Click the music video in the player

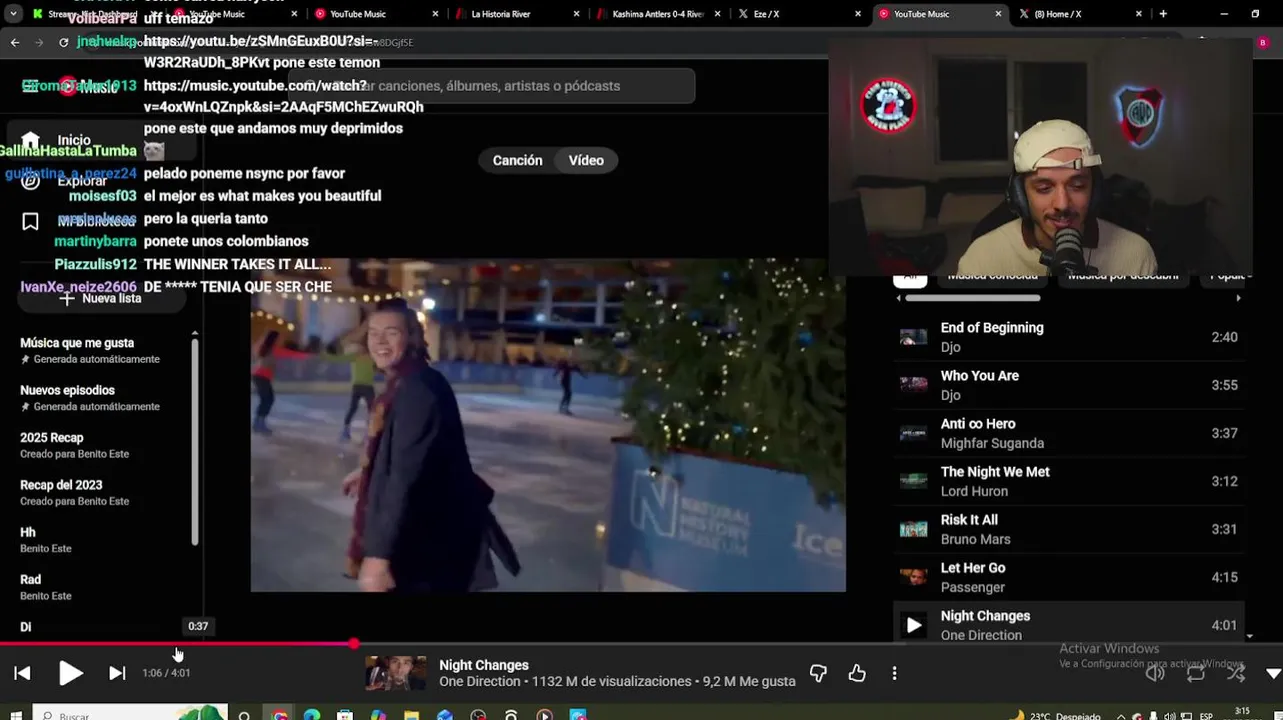pyautogui.click(x=548, y=425)
